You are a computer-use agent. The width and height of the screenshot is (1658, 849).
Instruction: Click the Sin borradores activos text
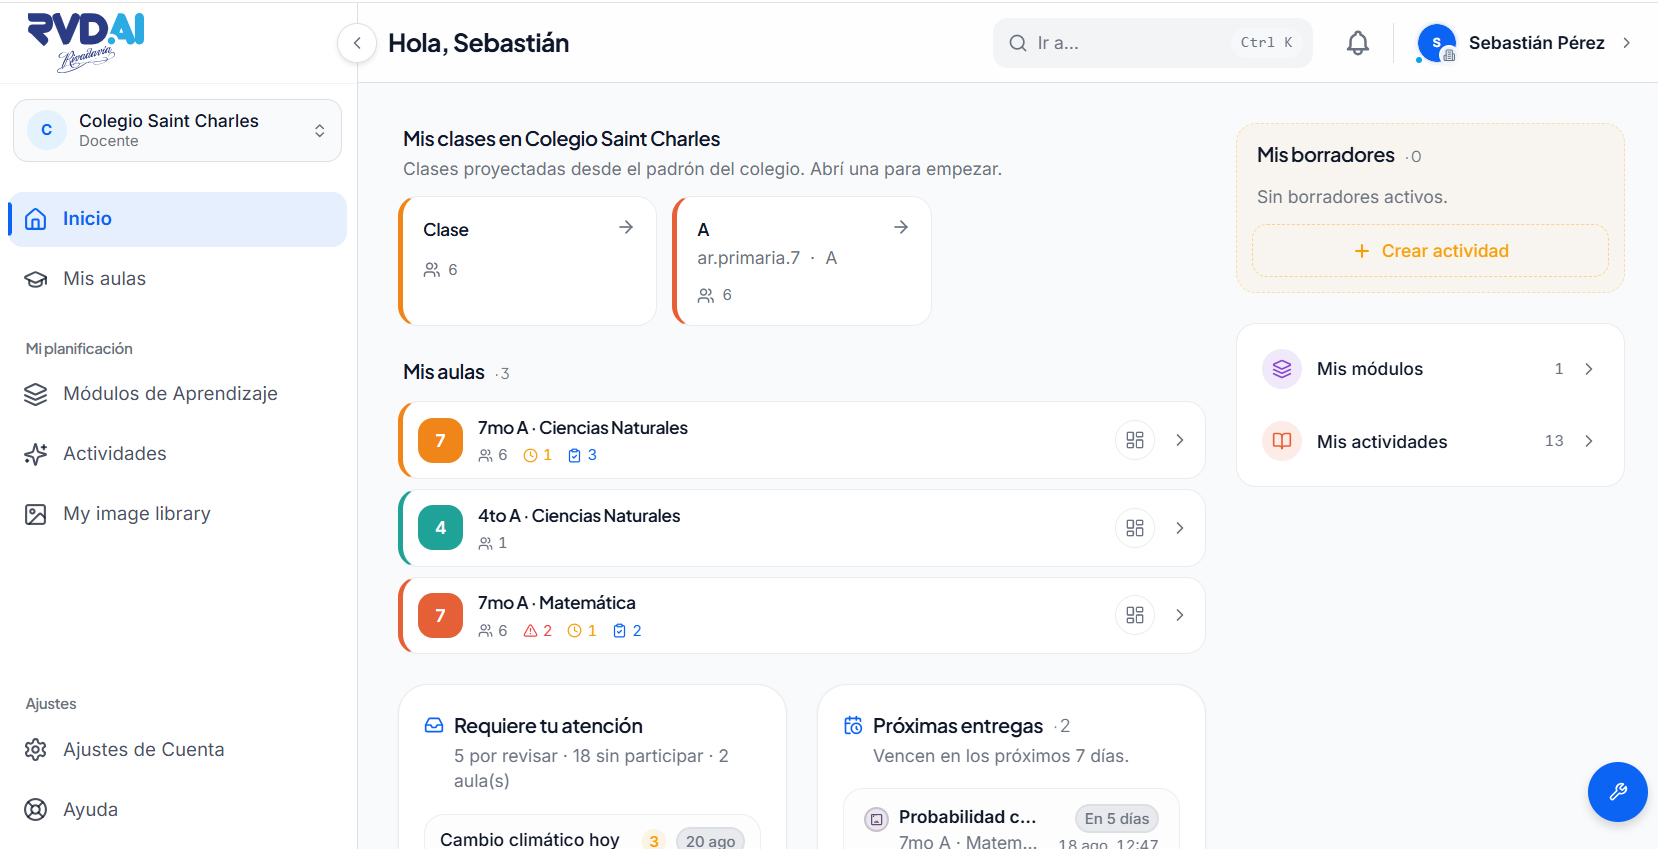click(1352, 197)
